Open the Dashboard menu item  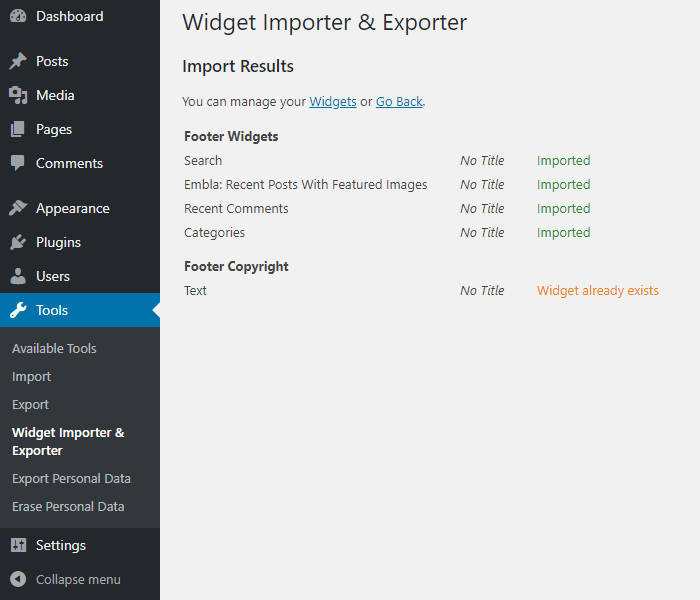(x=70, y=16)
